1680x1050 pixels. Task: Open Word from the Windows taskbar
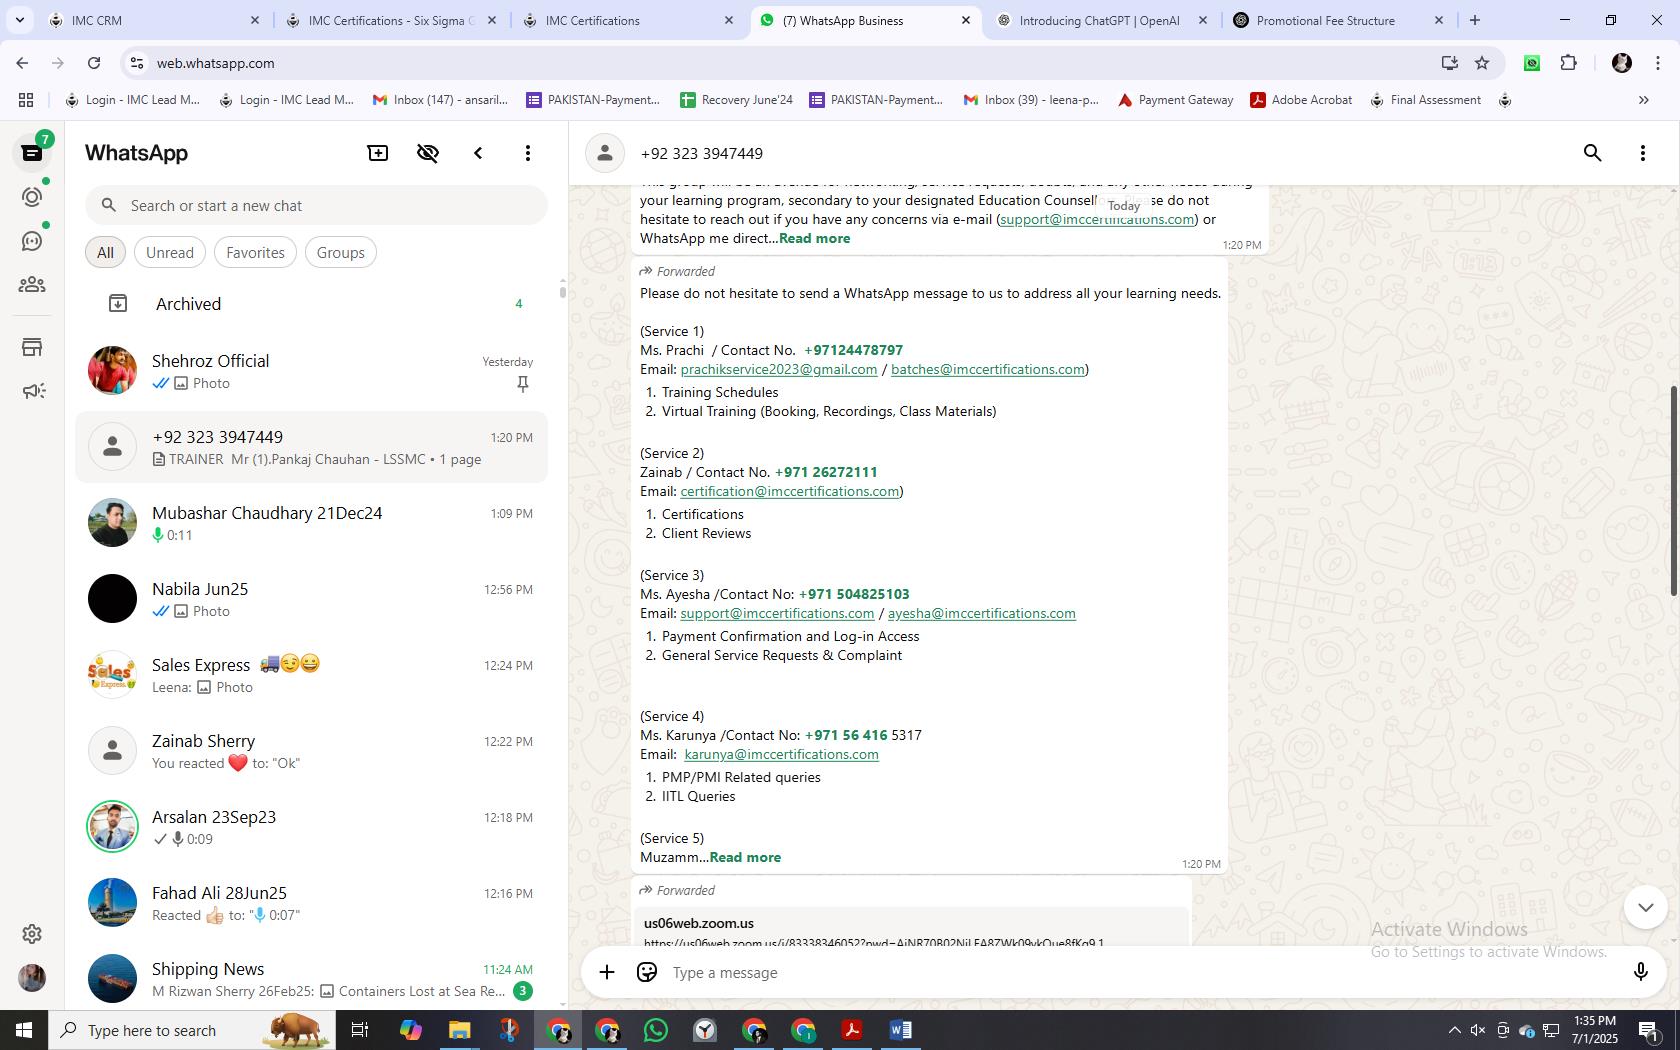coord(901,1030)
